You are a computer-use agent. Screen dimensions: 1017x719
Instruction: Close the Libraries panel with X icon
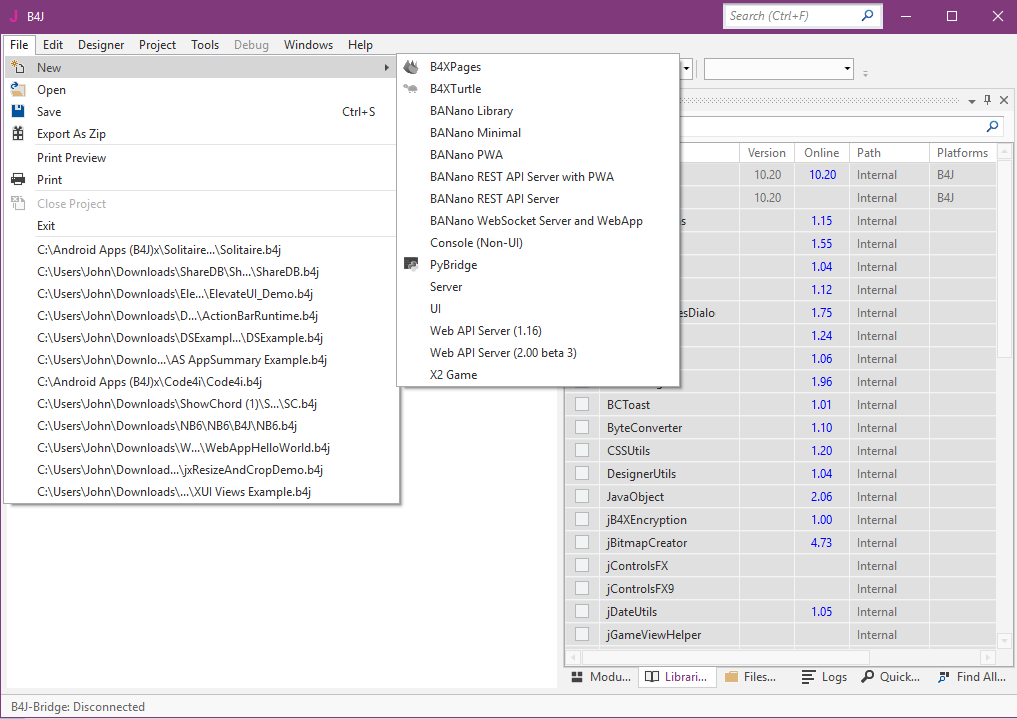(x=1004, y=100)
